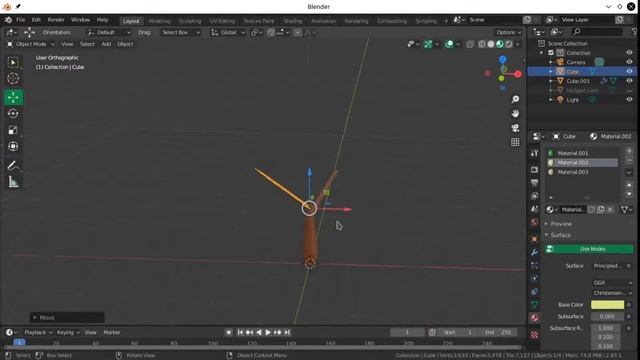
Task: Open the Playback menu in timeline
Action: (38, 332)
